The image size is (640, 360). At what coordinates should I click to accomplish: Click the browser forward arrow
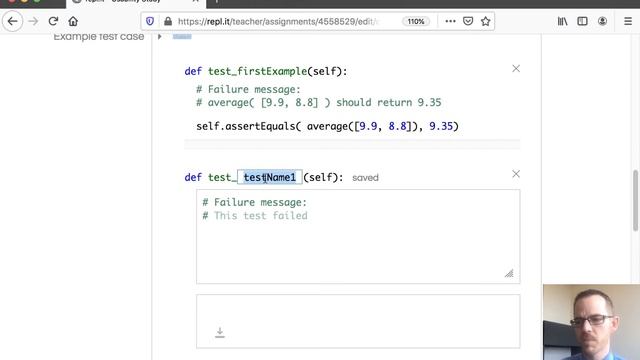click(x=33, y=21)
